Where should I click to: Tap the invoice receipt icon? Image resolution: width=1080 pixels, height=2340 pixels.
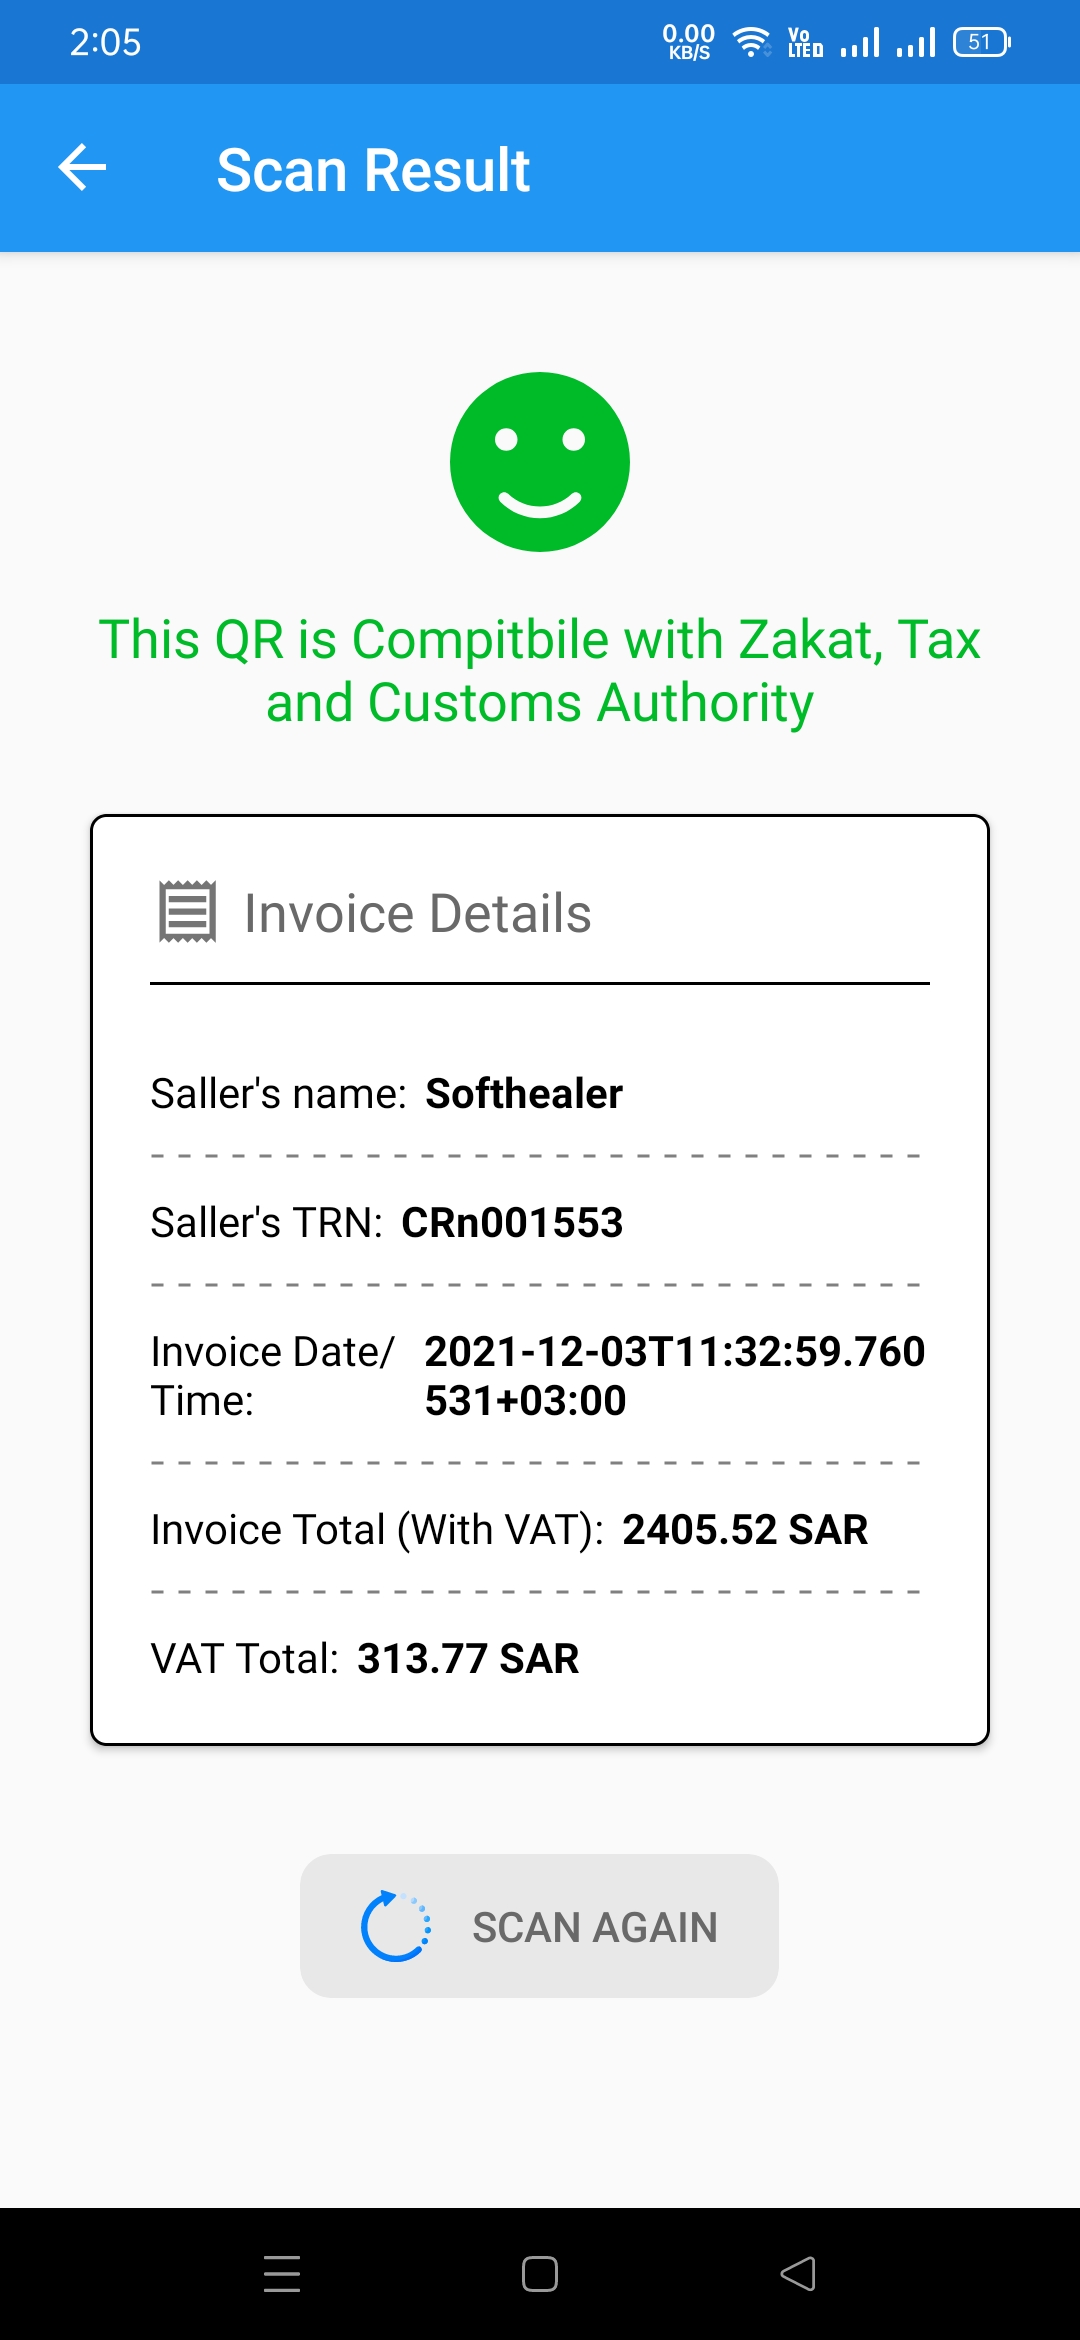187,911
